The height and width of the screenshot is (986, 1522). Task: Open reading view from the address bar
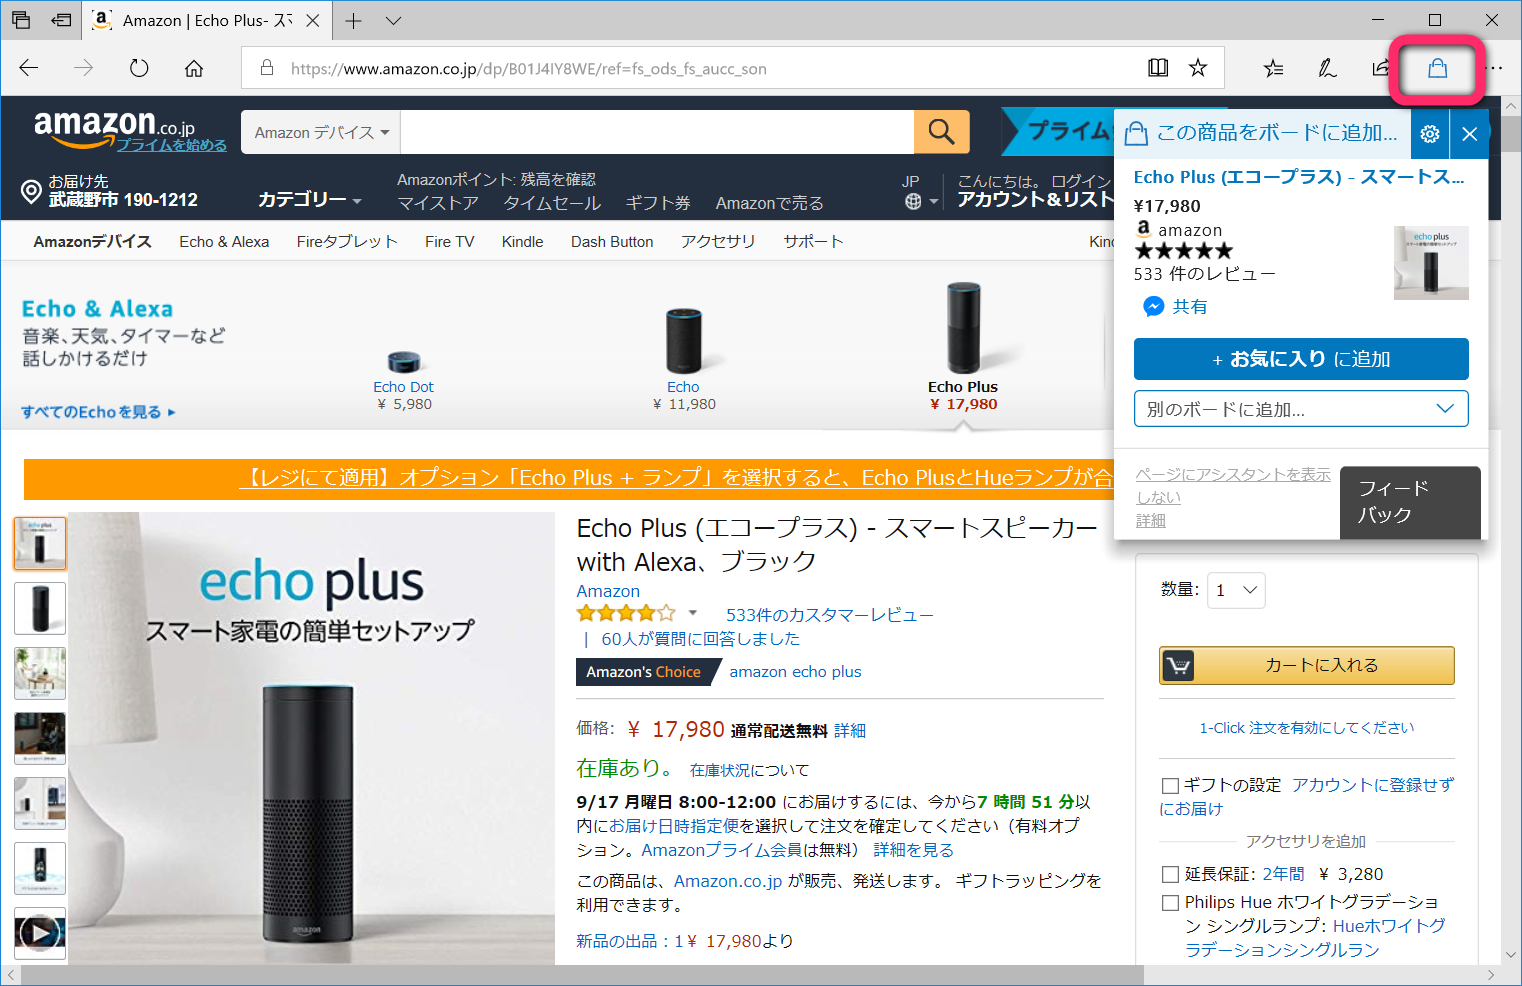click(1157, 67)
